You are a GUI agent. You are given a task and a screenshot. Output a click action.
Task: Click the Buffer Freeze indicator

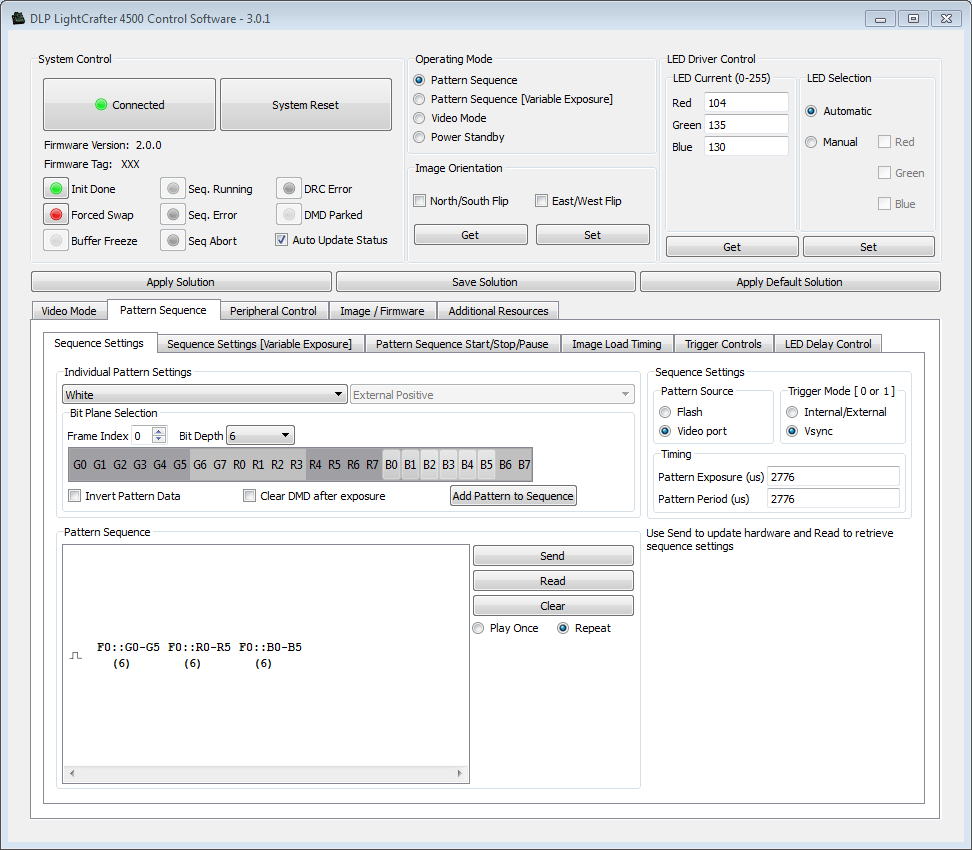56,241
